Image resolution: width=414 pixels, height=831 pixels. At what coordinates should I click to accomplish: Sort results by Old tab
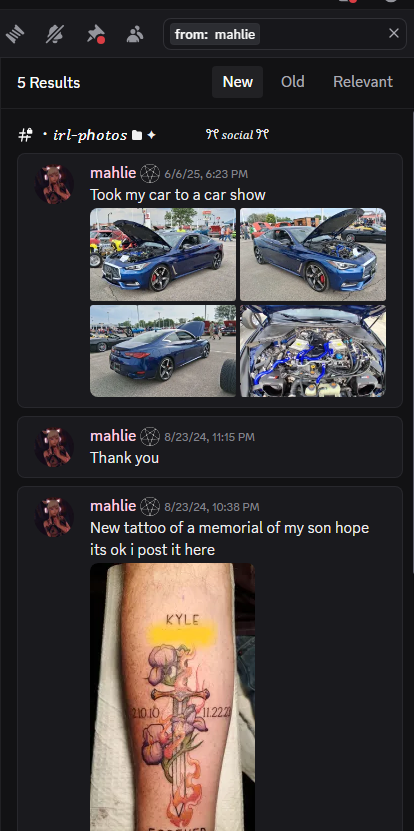coord(293,82)
